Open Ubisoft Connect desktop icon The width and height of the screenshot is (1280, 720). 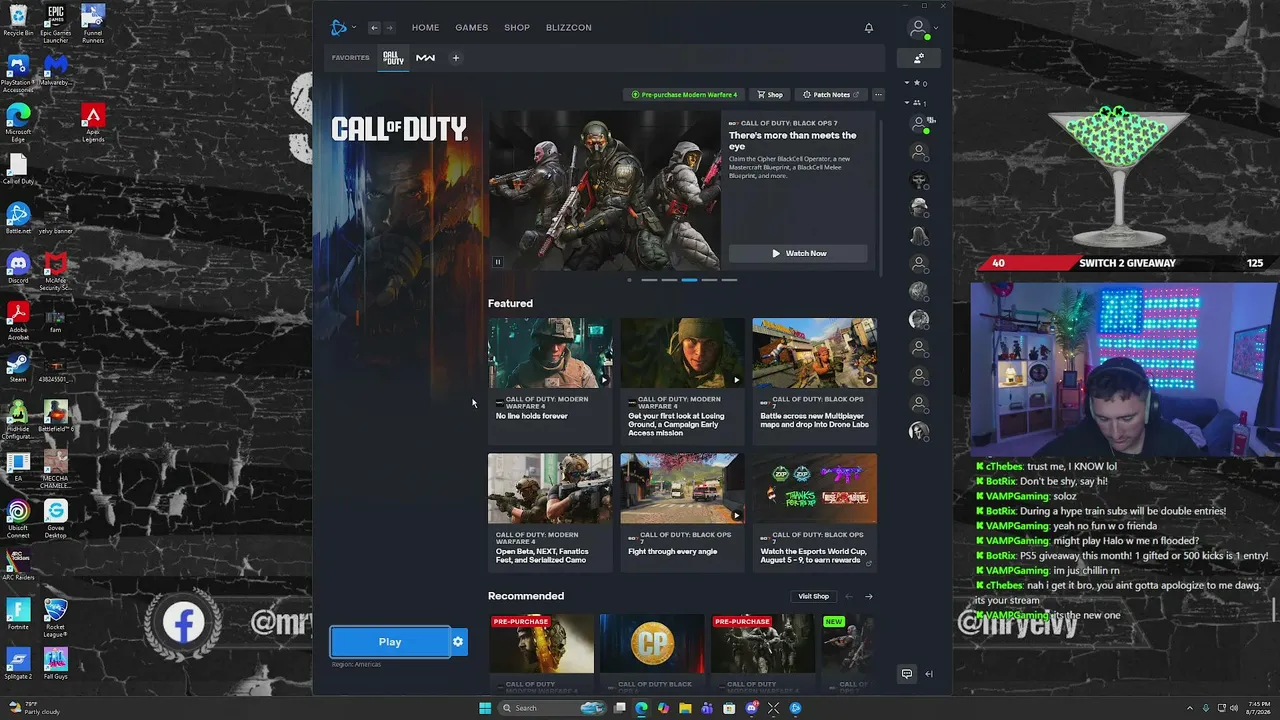click(x=18, y=519)
